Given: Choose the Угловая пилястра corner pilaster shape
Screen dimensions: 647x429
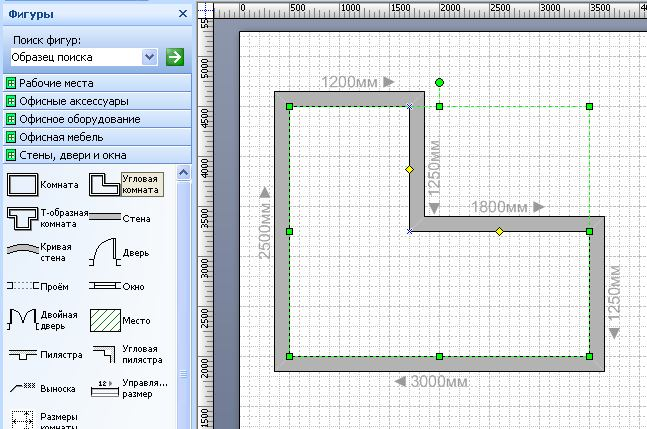Looking at the screenshot, I should pyautogui.click(x=128, y=354).
